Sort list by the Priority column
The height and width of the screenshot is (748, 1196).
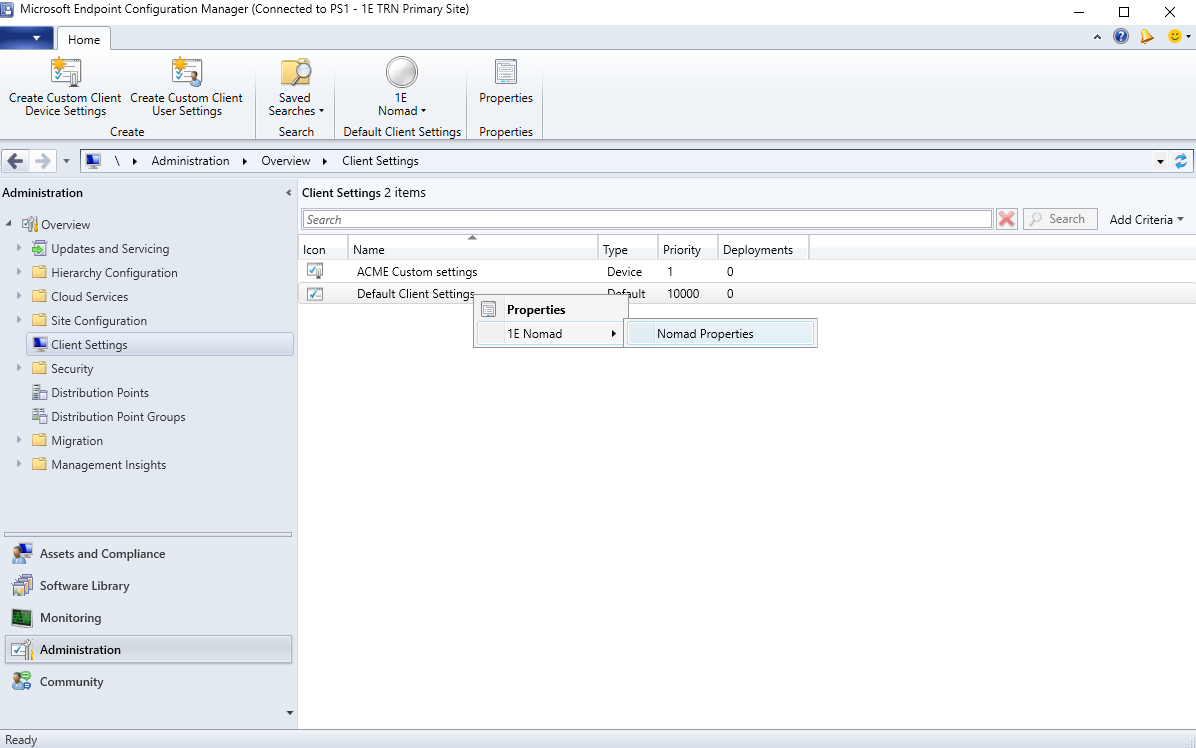point(688,249)
